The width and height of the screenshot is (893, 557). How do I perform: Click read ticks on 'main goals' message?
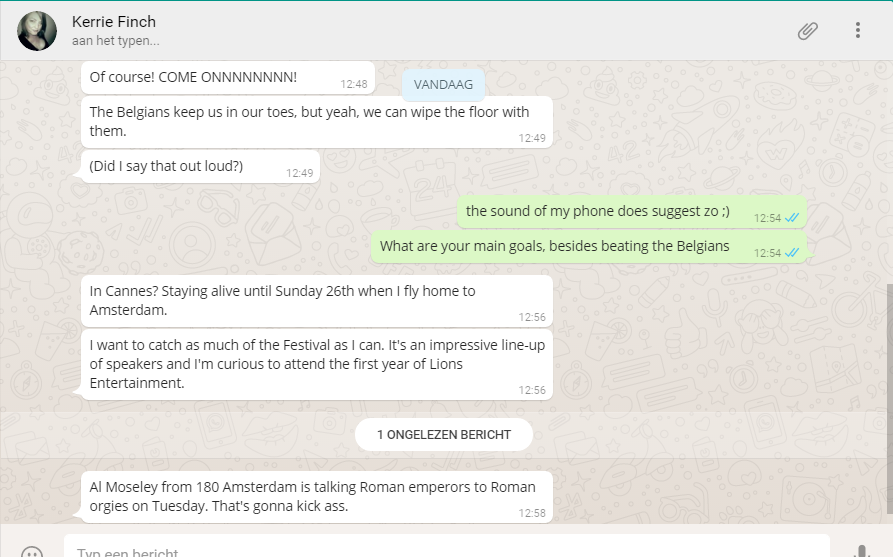coord(793,253)
